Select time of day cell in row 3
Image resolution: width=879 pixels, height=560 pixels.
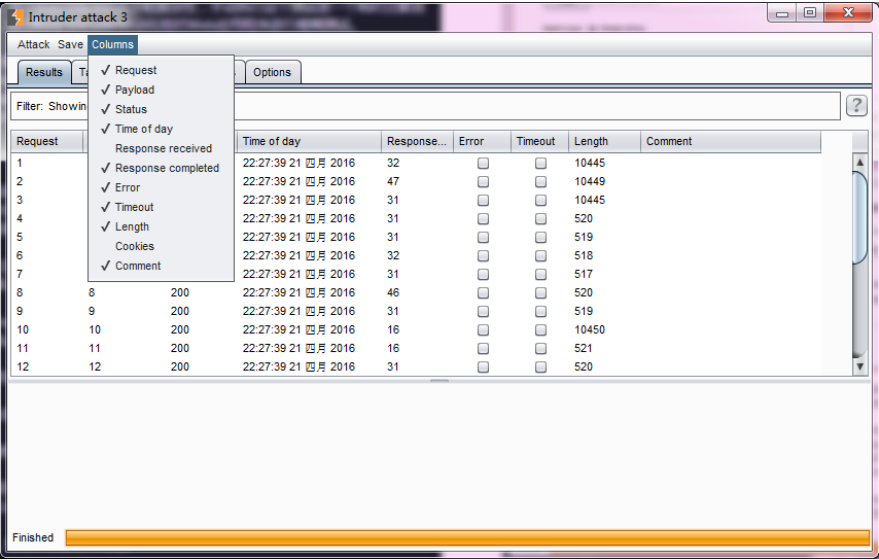coord(299,200)
